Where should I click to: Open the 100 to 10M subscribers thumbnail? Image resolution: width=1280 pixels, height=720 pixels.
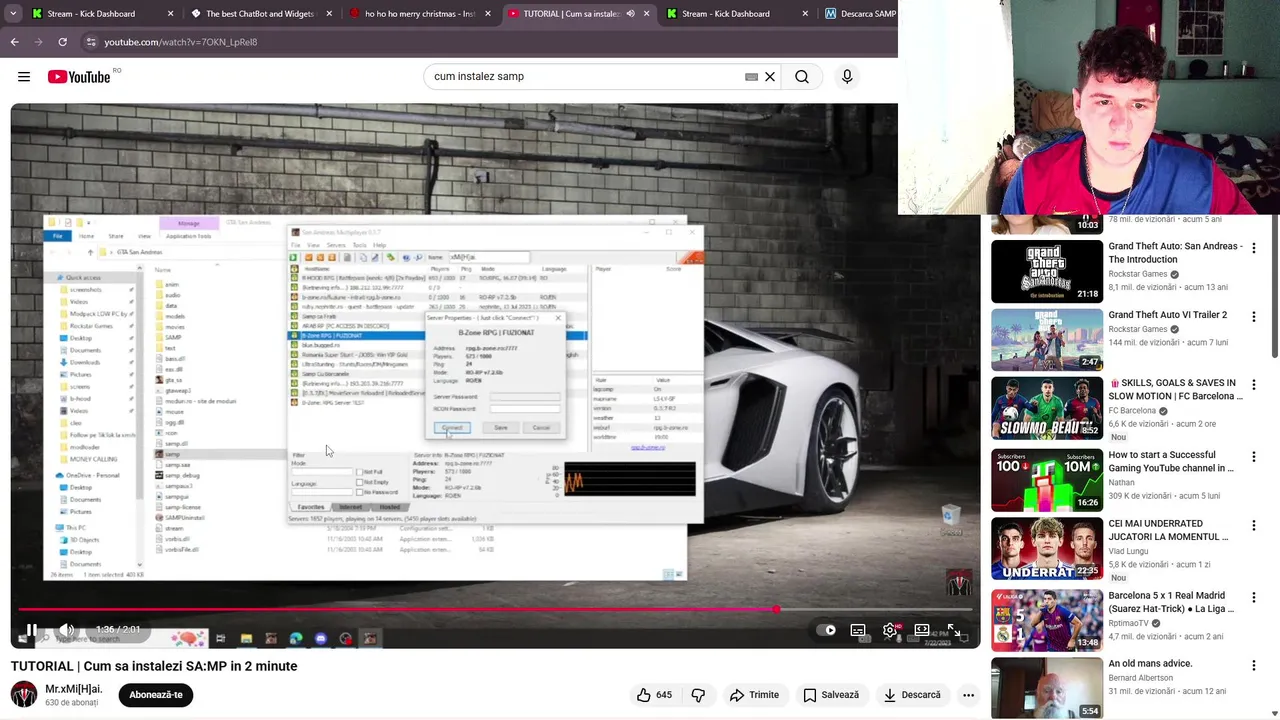coord(1047,480)
